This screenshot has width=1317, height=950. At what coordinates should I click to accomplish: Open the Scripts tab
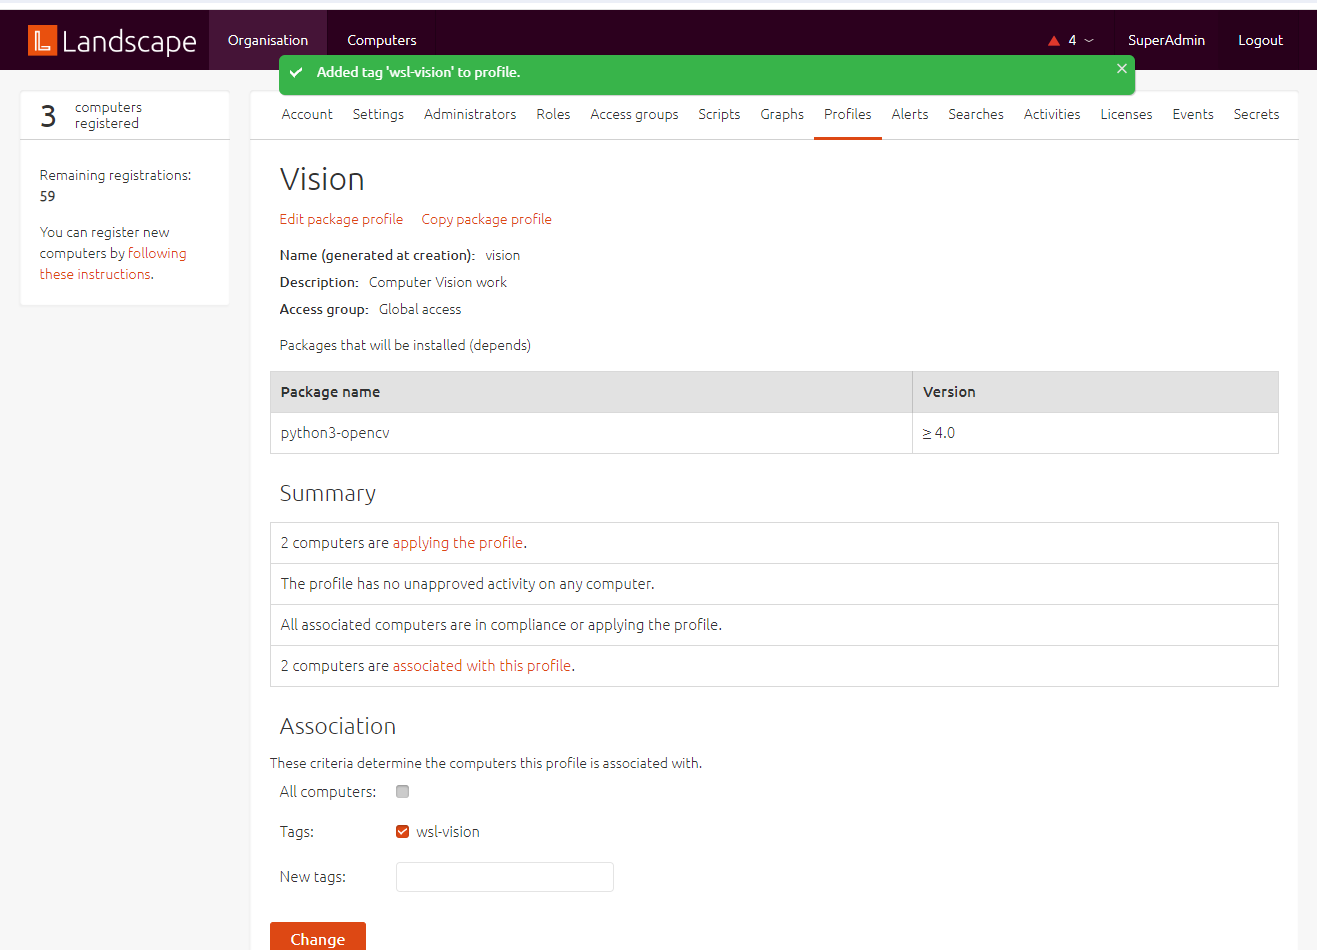(x=719, y=114)
